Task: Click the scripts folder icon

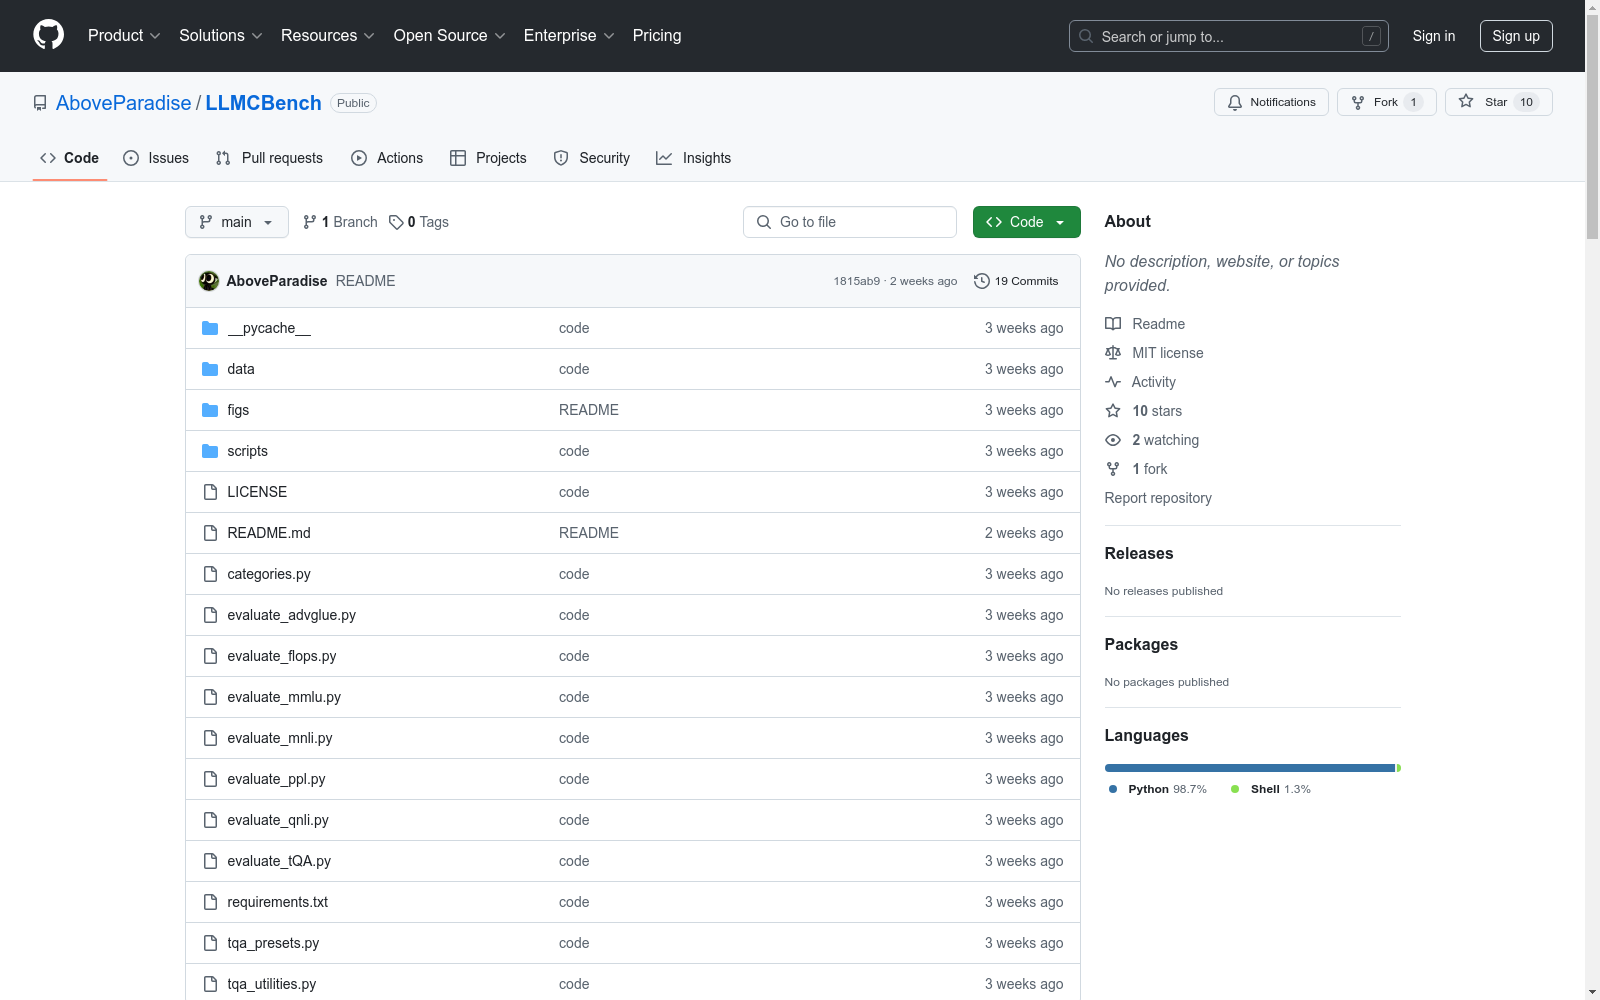Action: click(210, 451)
